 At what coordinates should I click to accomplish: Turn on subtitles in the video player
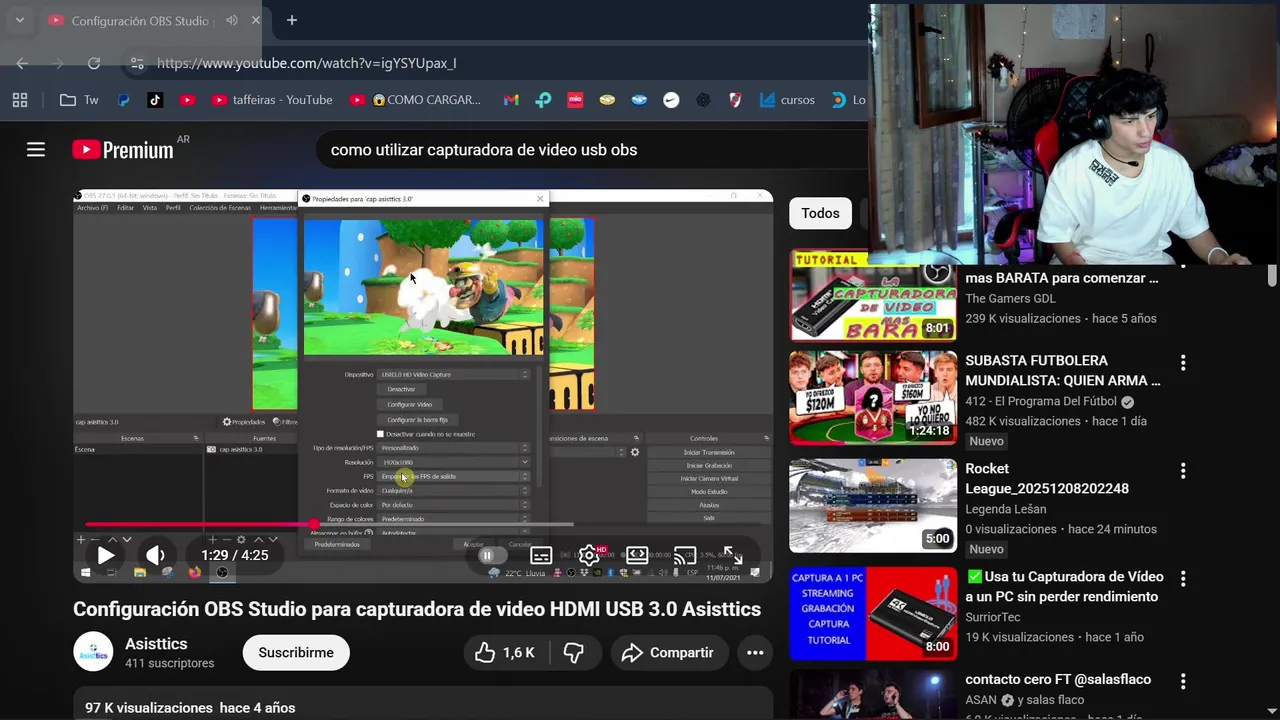pos(541,555)
